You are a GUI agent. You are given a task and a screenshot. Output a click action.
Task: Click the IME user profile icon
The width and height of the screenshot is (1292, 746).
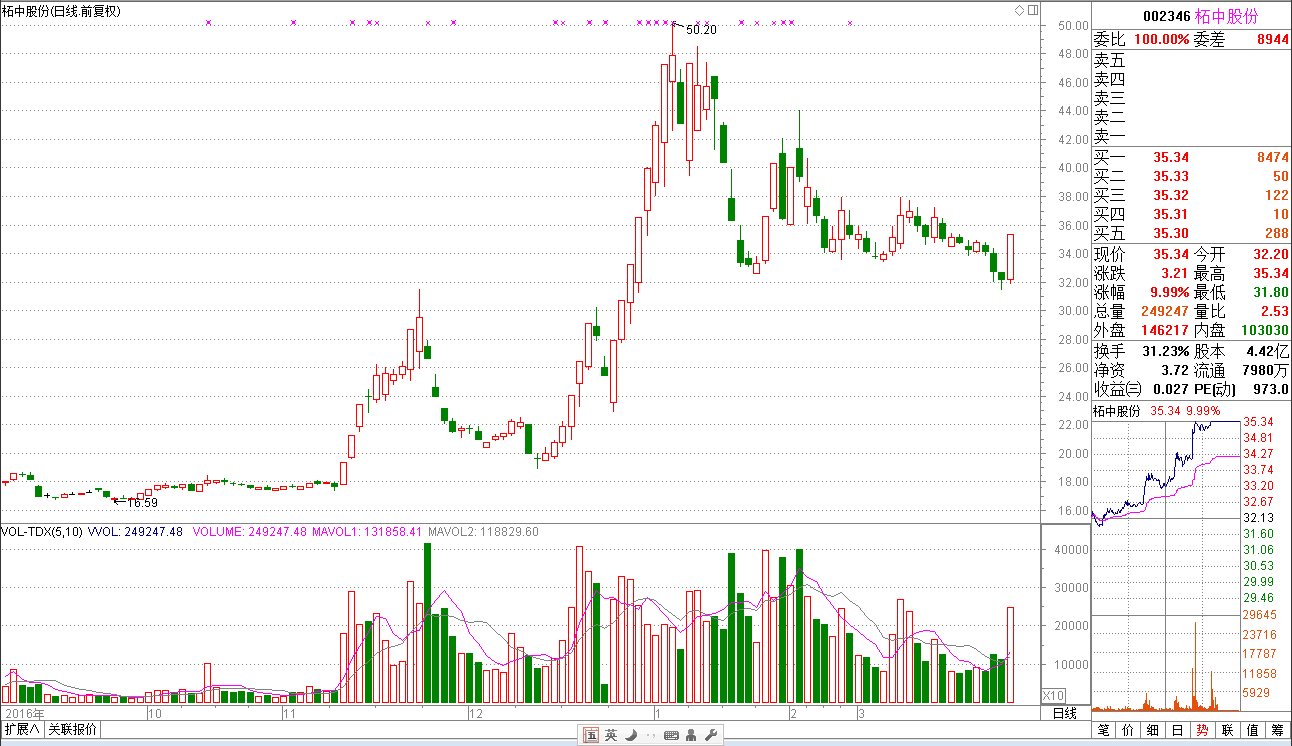[691, 735]
